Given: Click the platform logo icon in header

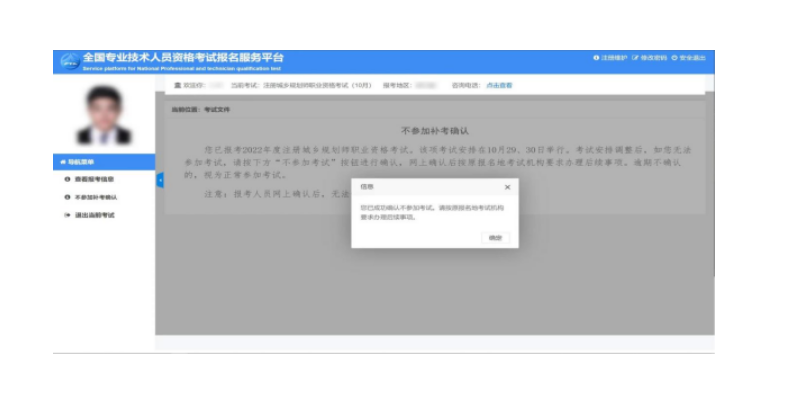Looking at the screenshot, I should pyautogui.click(x=70, y=61).
